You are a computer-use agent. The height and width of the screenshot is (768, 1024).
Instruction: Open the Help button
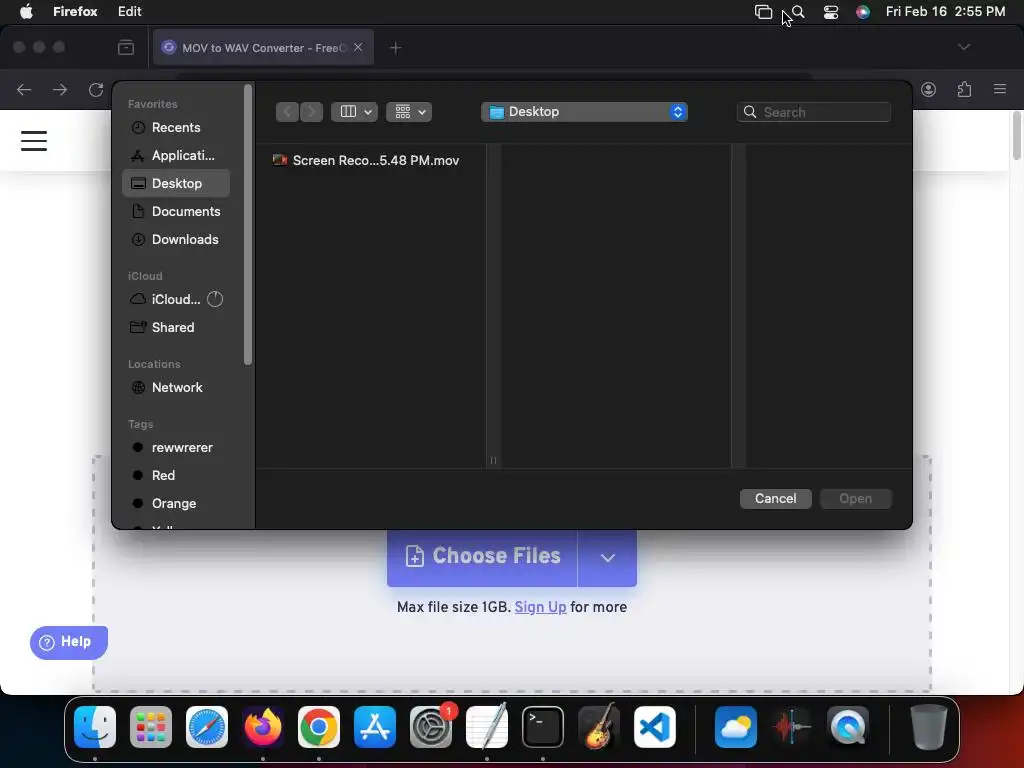pyautogui.click(x=69, y=643)
